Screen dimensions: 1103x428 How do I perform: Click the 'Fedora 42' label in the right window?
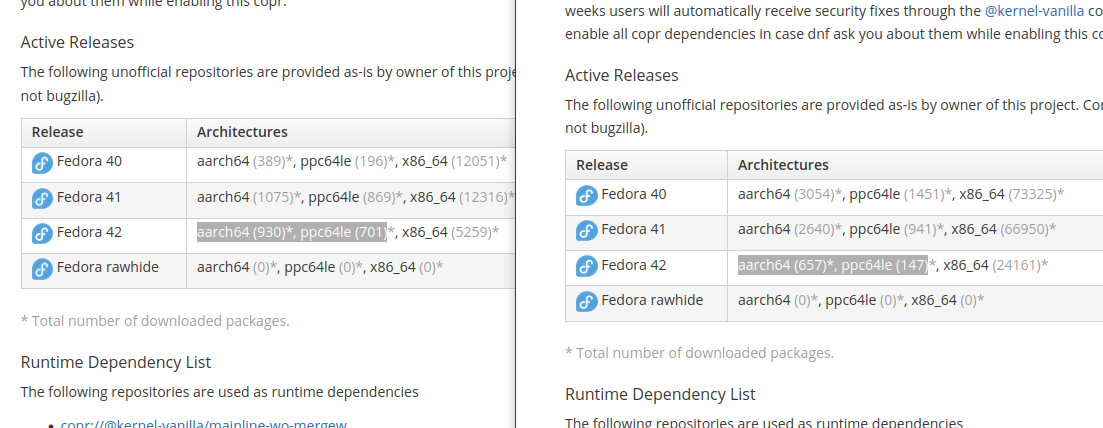click(x=634, y=265)
